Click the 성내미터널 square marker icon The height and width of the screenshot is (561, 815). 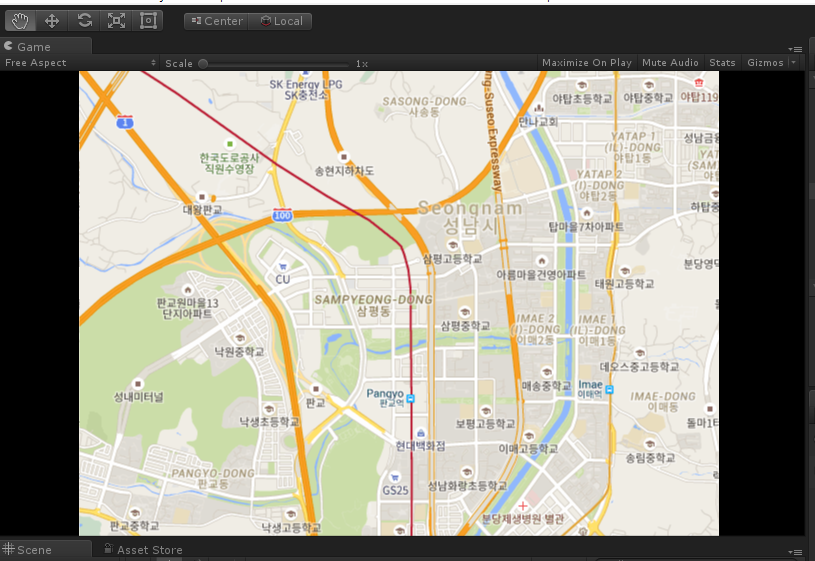(x=138, y=384)
